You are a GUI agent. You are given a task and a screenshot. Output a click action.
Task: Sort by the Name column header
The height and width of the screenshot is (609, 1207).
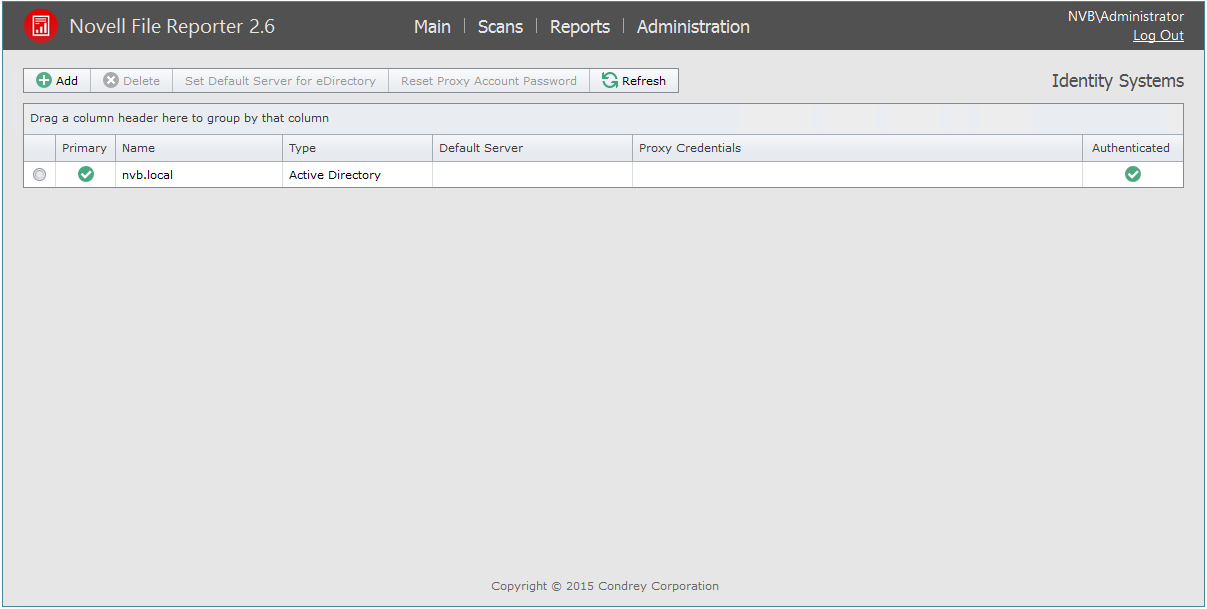(x=199, y=148)
